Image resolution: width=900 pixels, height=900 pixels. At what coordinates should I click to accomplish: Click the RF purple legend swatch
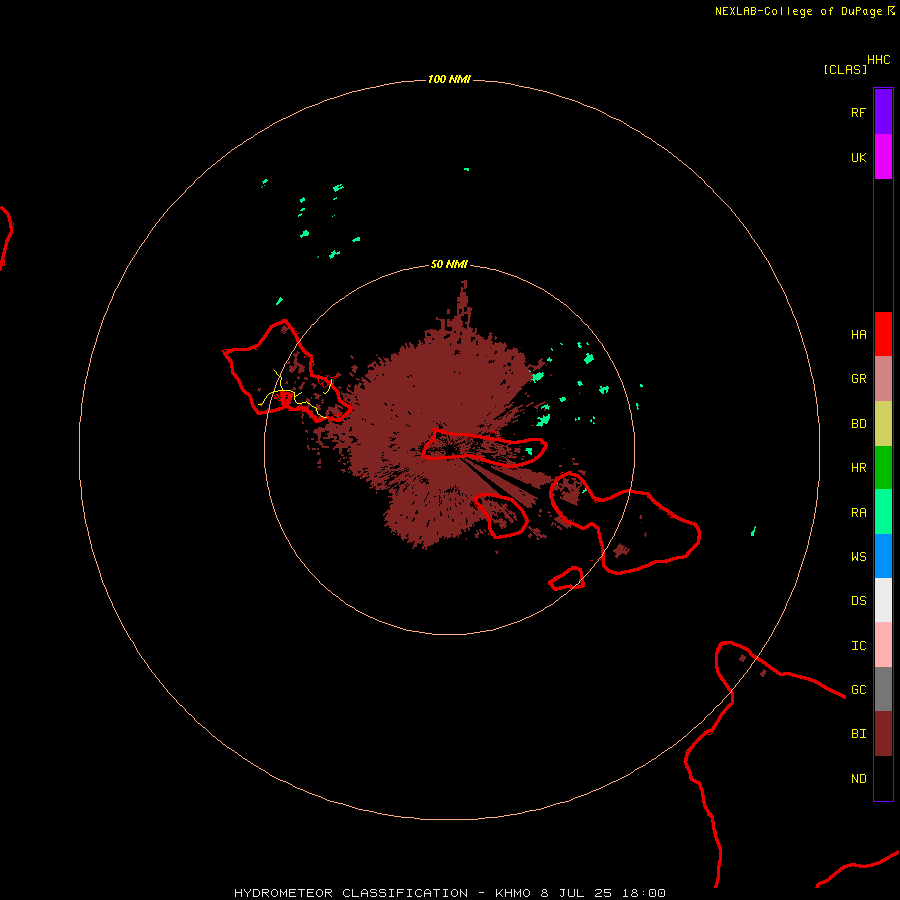click(x=883, y=112)
